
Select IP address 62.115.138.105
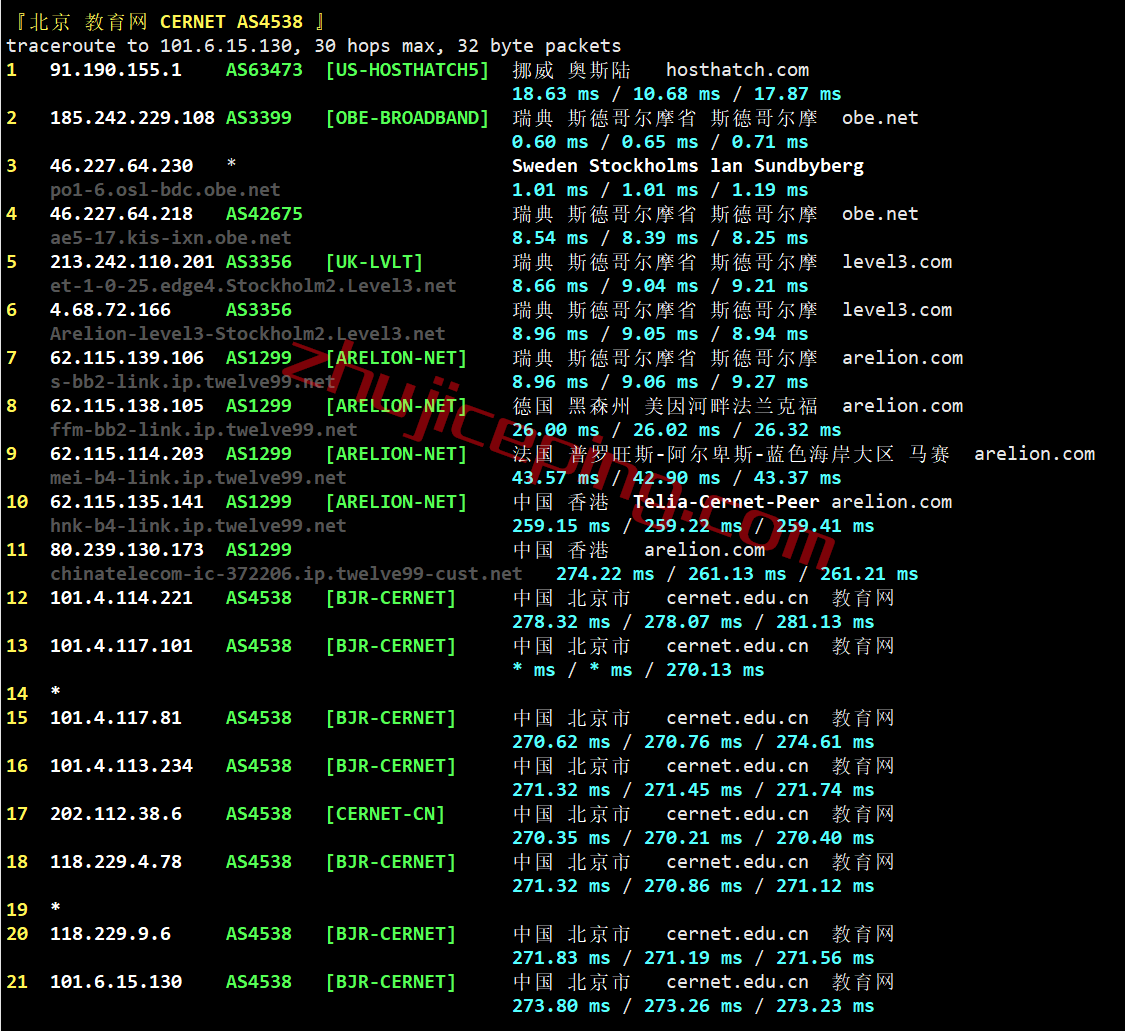(x=126, y=407)
